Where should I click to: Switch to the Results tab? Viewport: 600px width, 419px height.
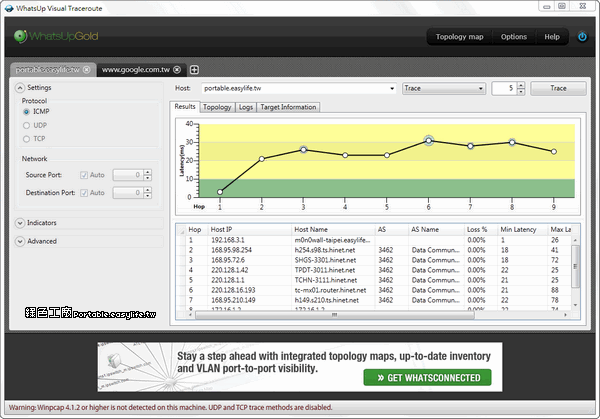click(185, 107)
